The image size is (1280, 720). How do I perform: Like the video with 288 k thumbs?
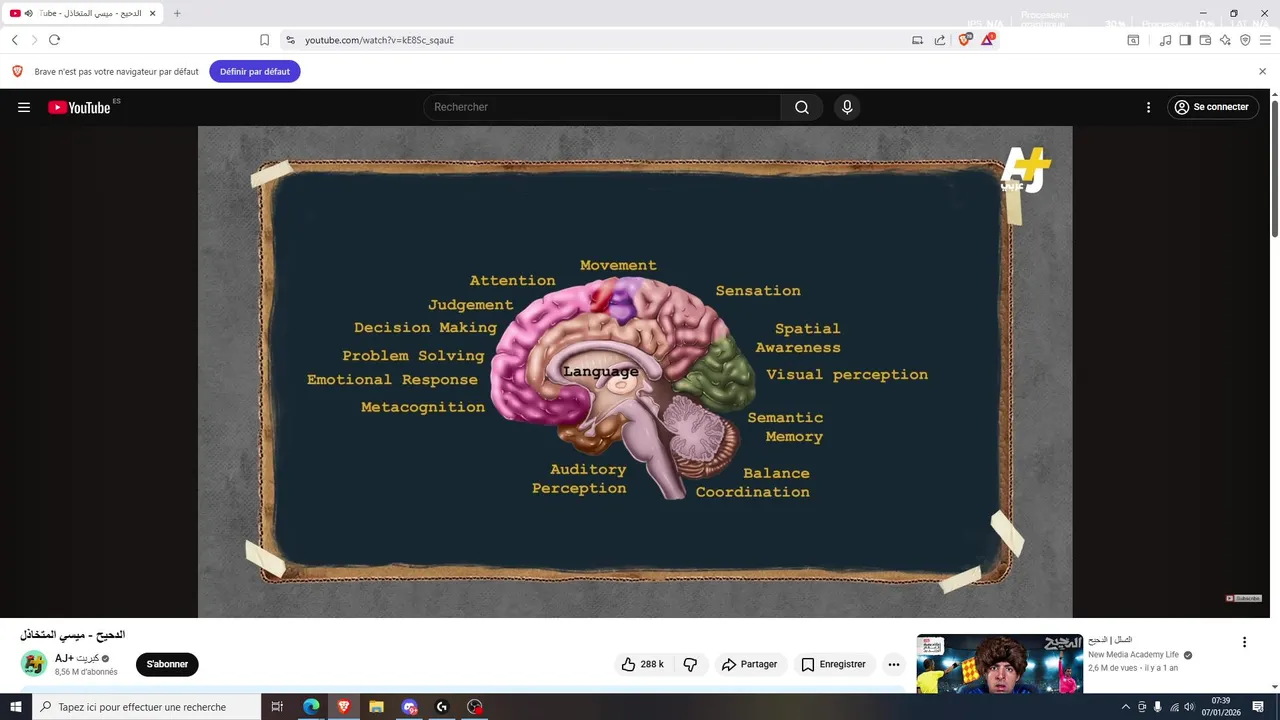(x=642, y=664)
